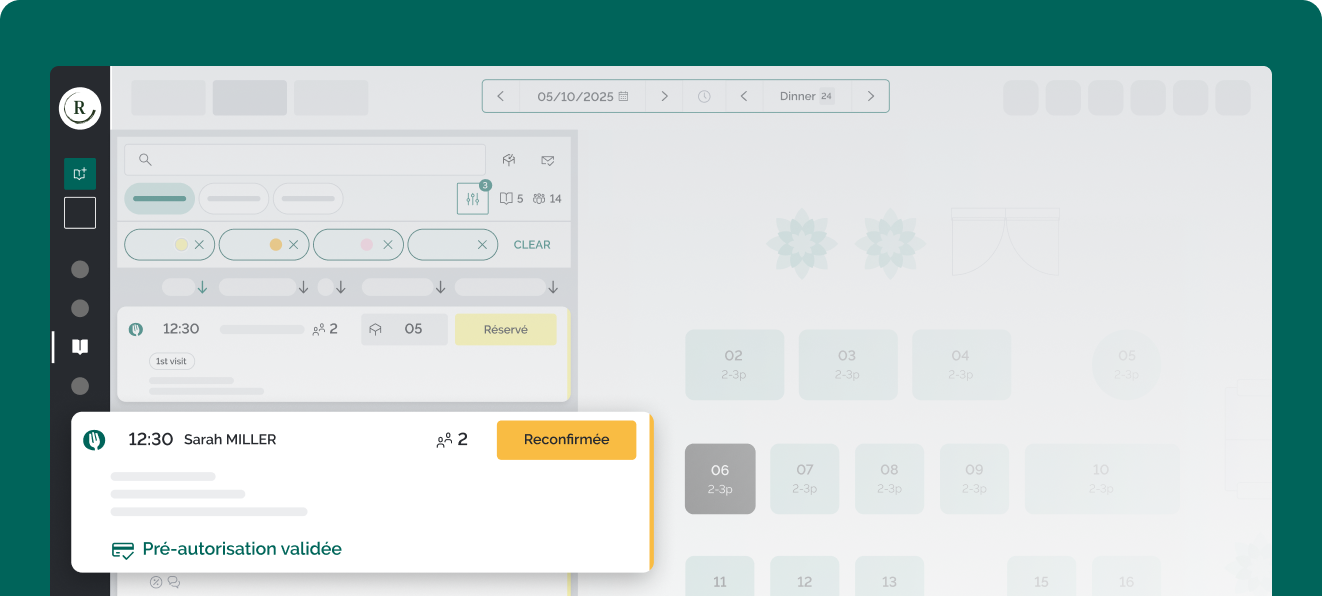This screenshot has width=1322, height=596.
Task: Open date picker showing 05/10/2025
Action: (x=583, y=96)
